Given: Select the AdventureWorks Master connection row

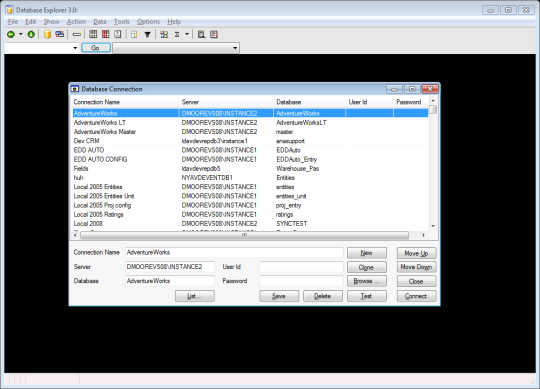Looking at the screenshot, I should (x=250, y=132).
